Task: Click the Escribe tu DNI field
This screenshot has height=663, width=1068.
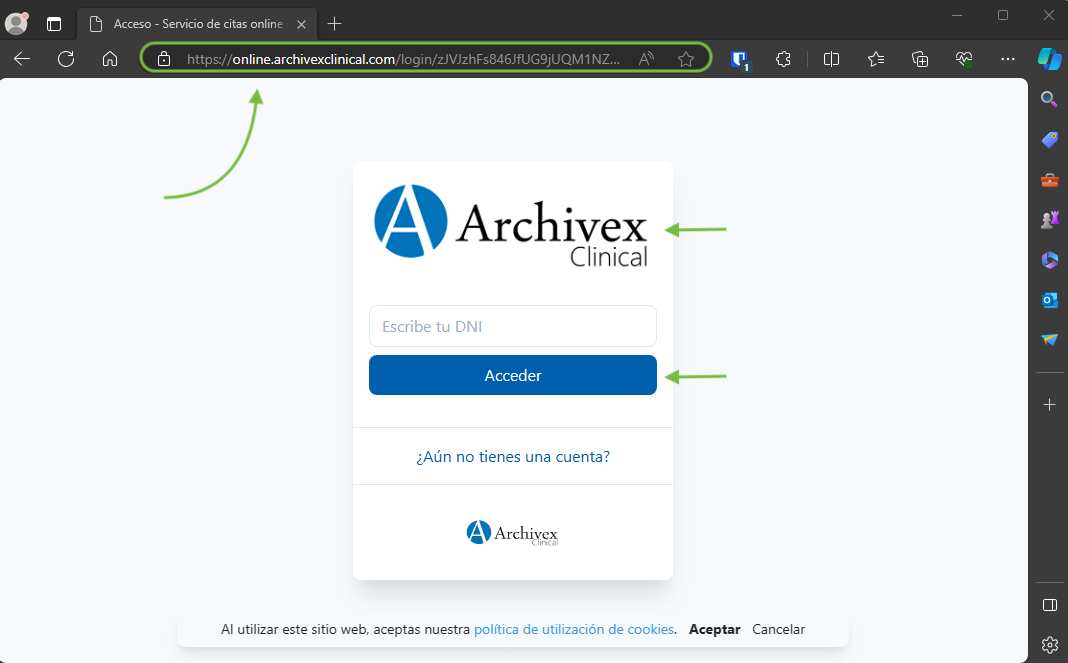Action: 512,326
